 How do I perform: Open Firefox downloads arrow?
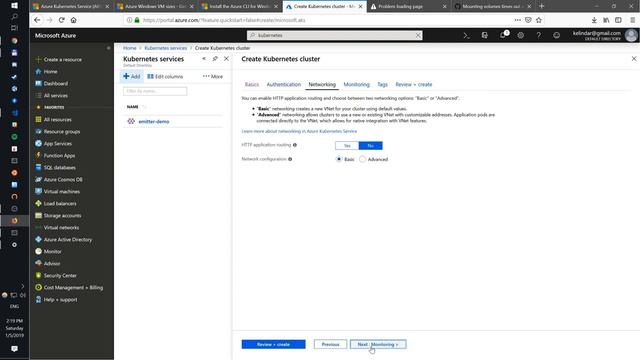tap(594, 20)
